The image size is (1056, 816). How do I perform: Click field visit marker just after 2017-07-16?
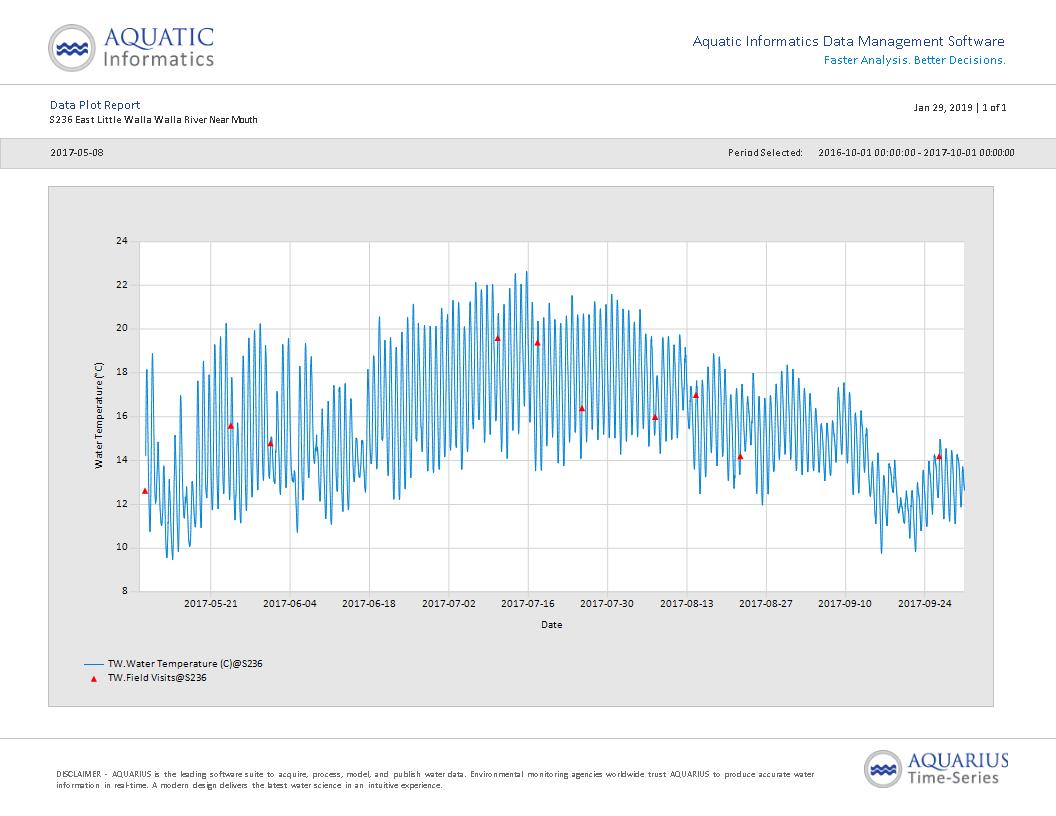point(537,343)
